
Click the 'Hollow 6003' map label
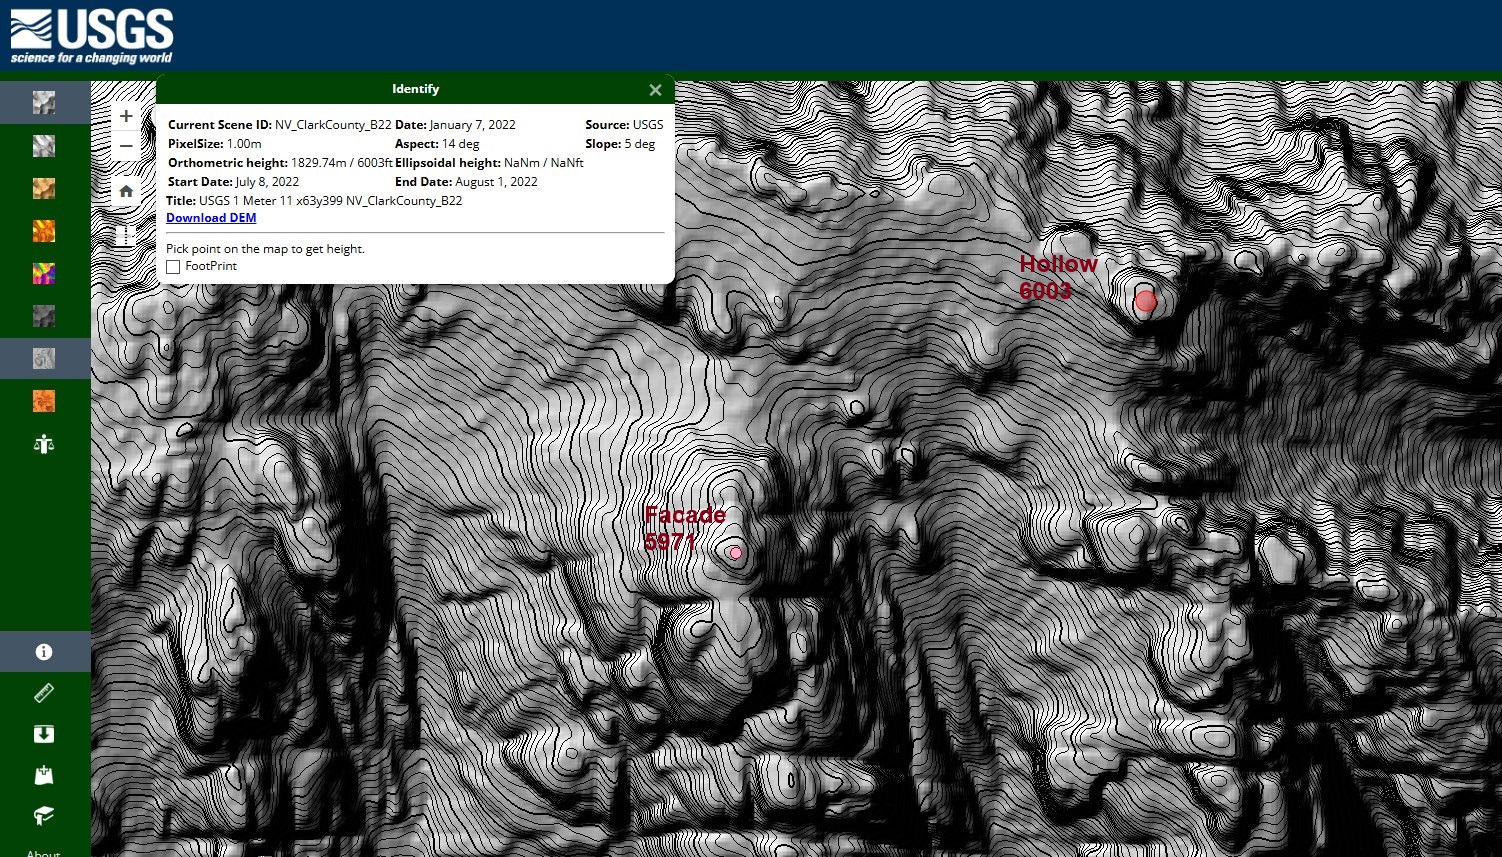[x=1058, y=277]
